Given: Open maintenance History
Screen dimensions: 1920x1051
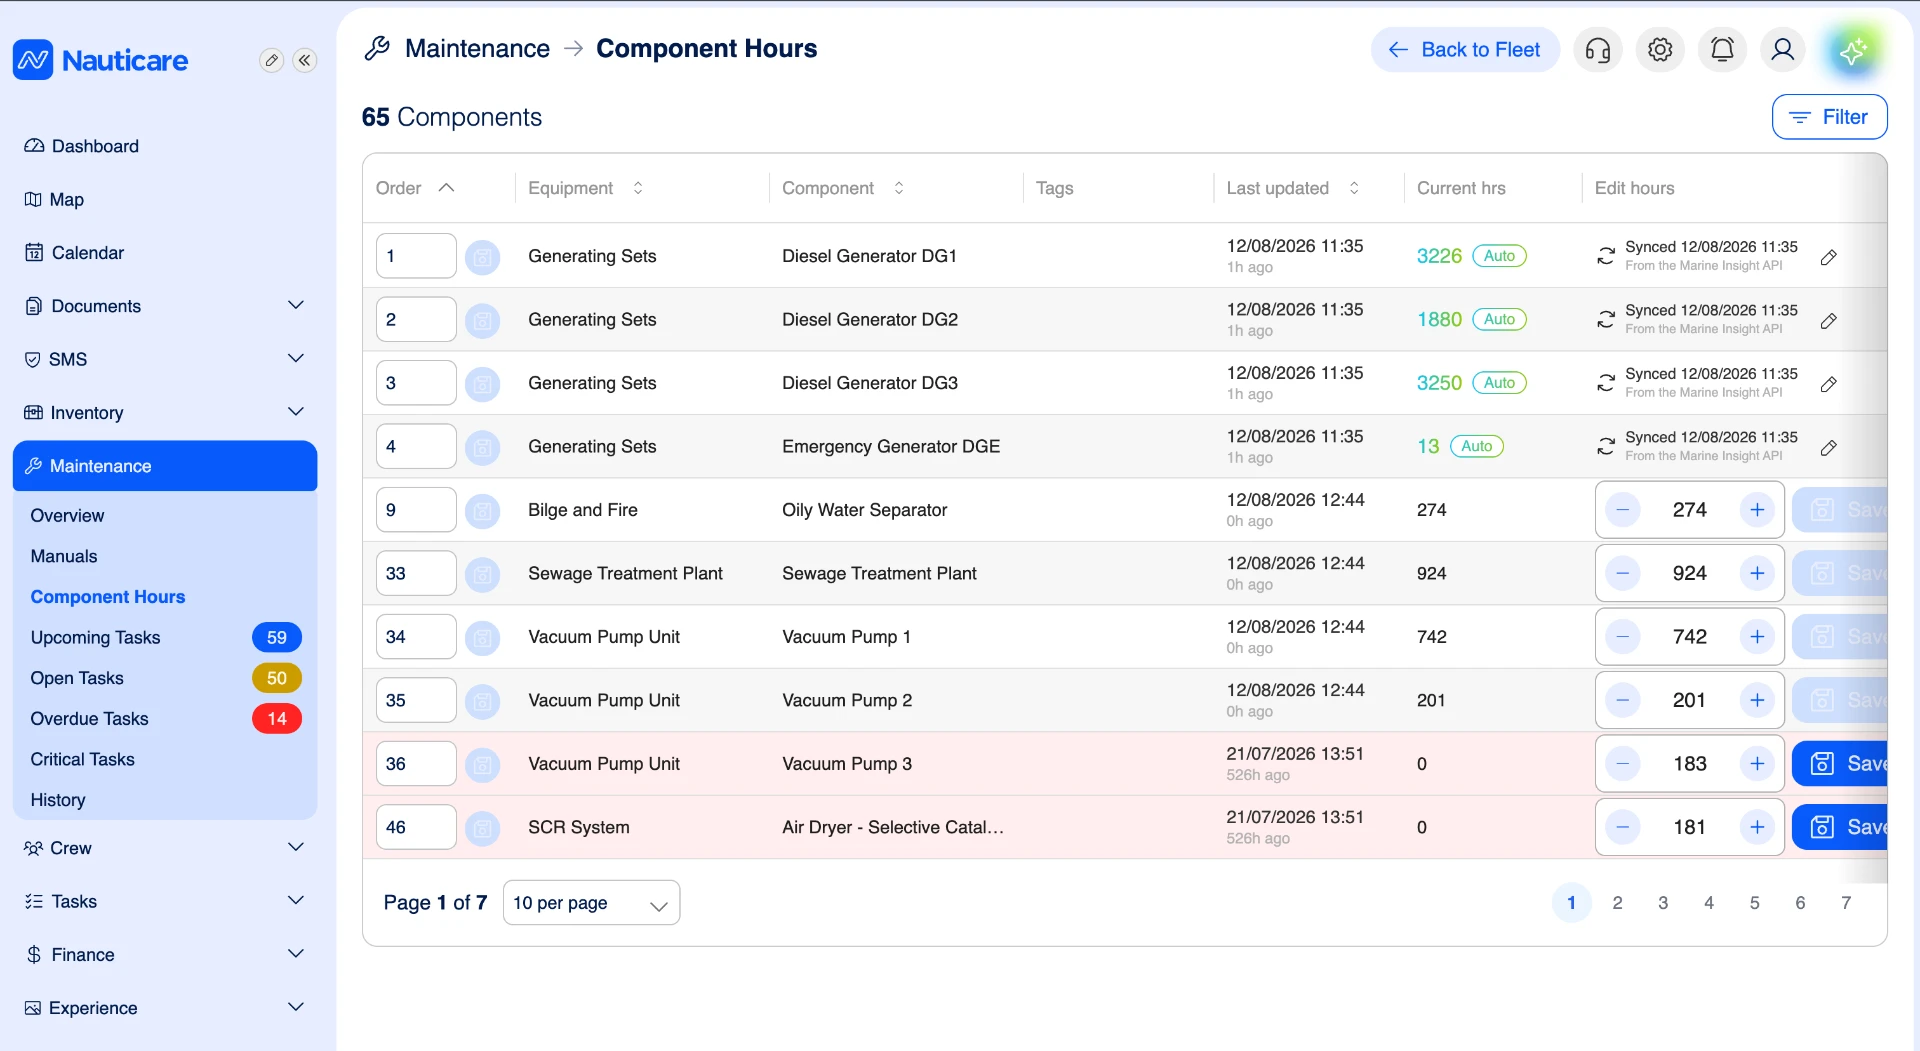Looking at the screenshot, I should pyautogui.click(x=58, y=800).
